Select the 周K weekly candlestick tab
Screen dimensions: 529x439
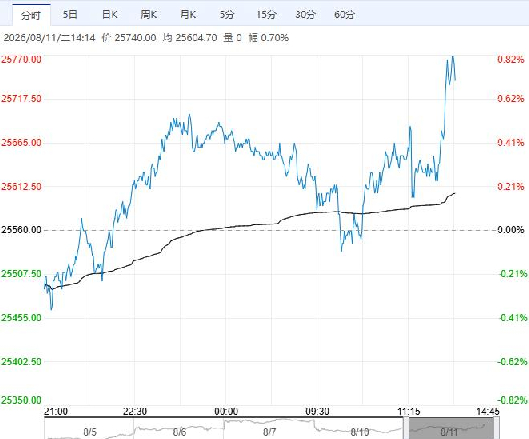[x=149, y=15]
